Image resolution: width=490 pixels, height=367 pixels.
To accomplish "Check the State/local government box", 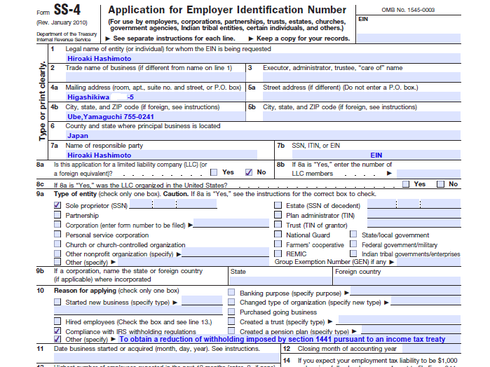I will coord(353,234).
